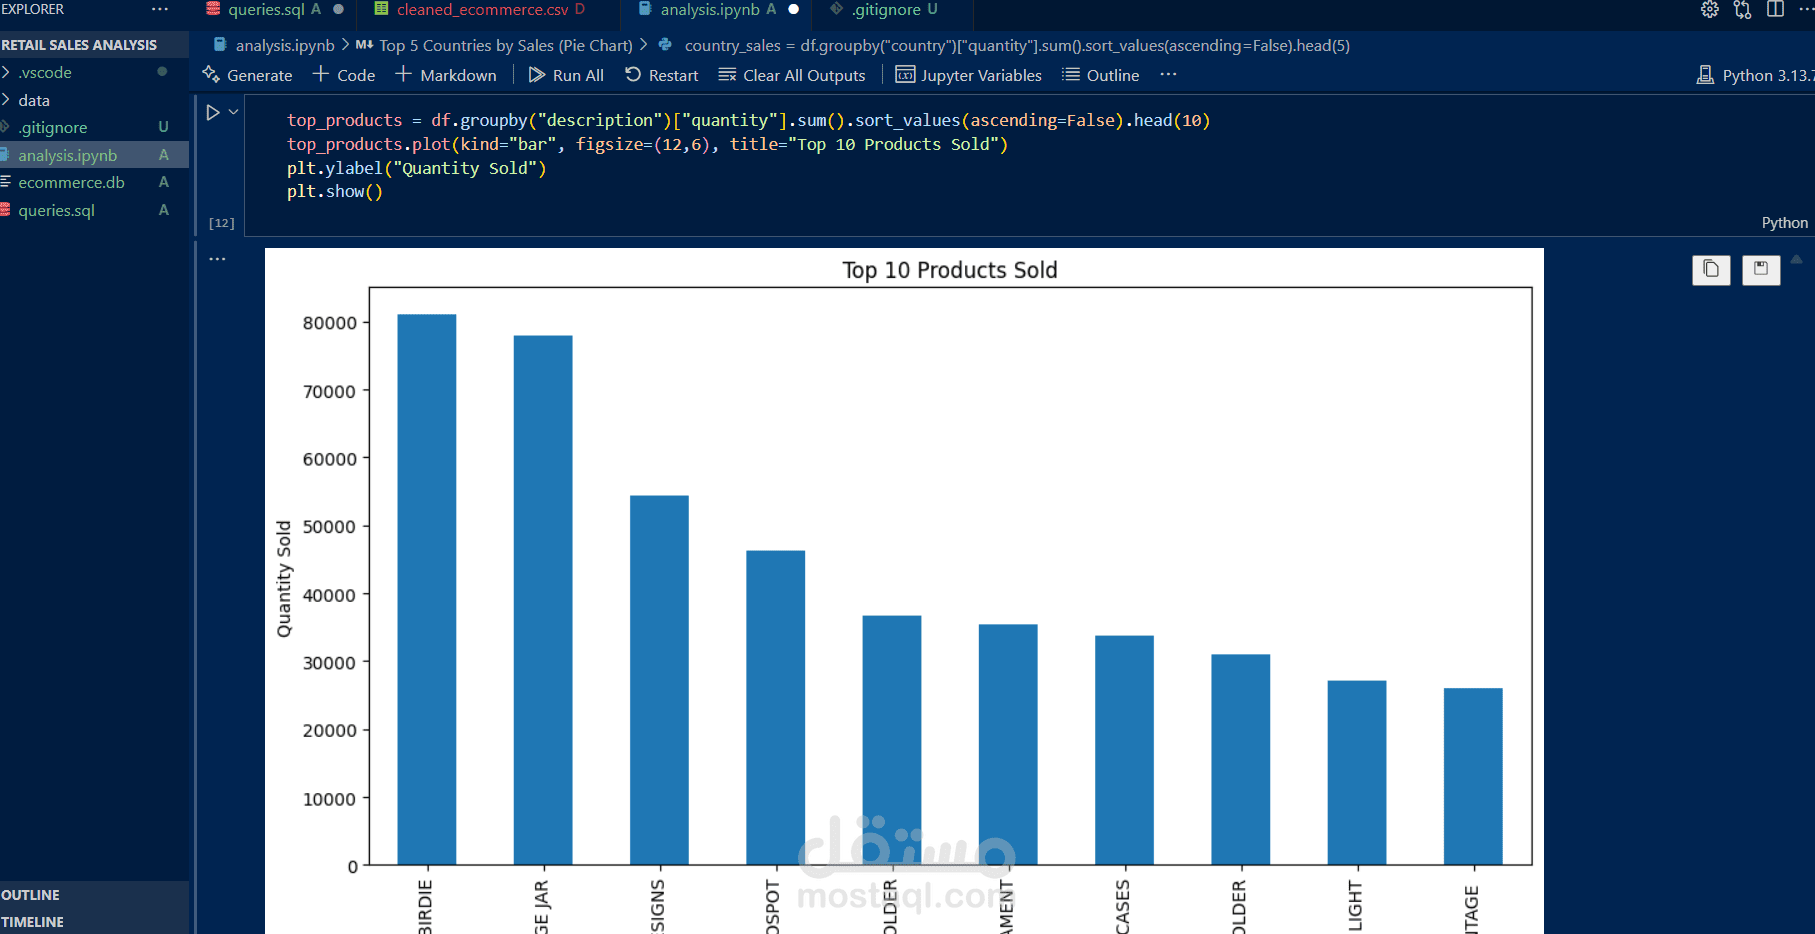Click Clear All Outputs

click(792, 75)
